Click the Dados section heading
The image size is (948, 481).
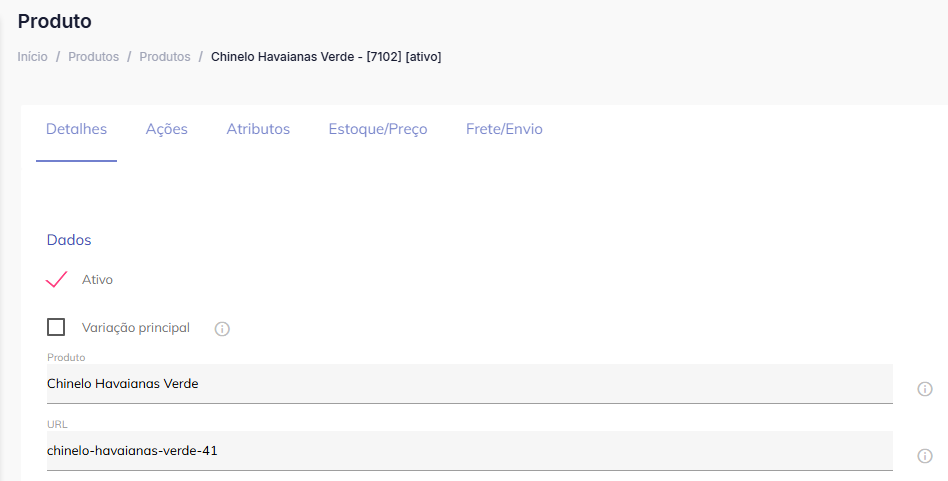click(69, 240)
